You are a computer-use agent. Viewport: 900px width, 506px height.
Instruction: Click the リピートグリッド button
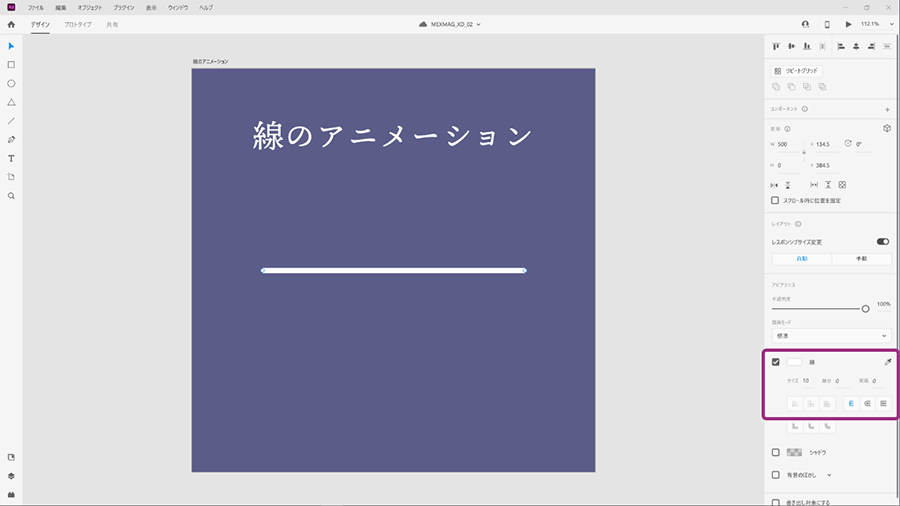[x=796, y=71]
